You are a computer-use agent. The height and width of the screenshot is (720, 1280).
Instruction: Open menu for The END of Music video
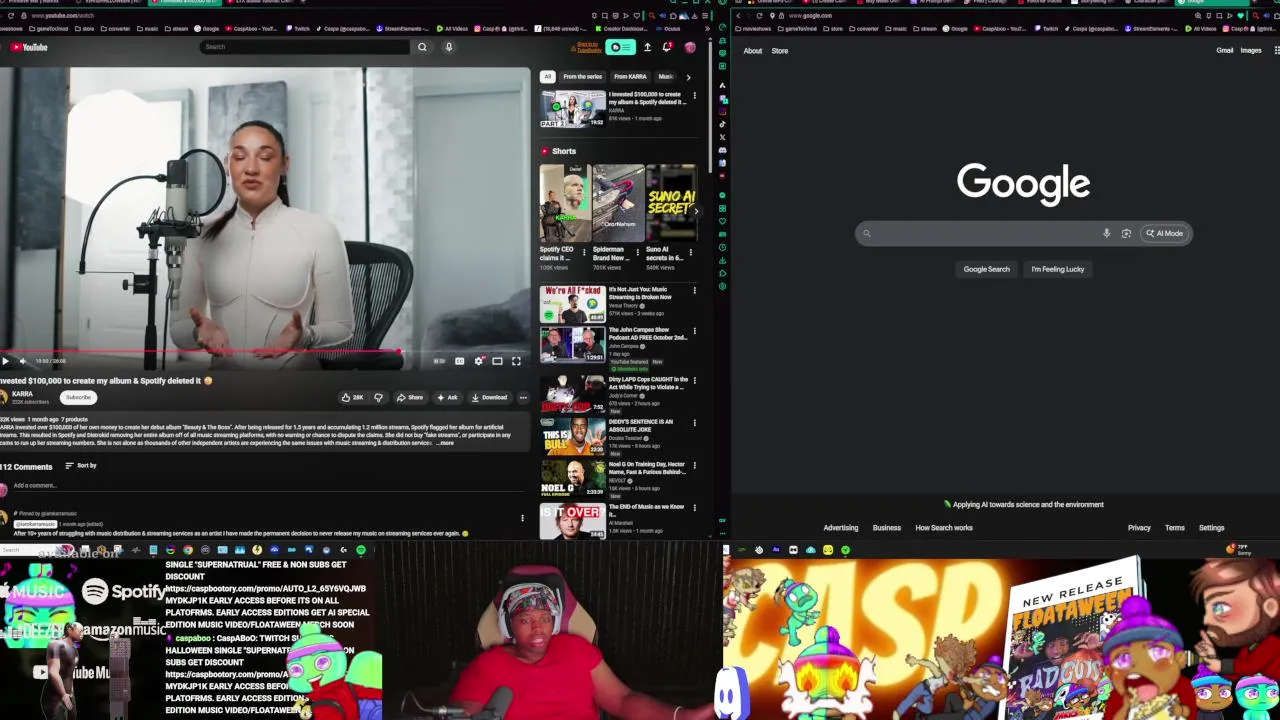(694, 508)
